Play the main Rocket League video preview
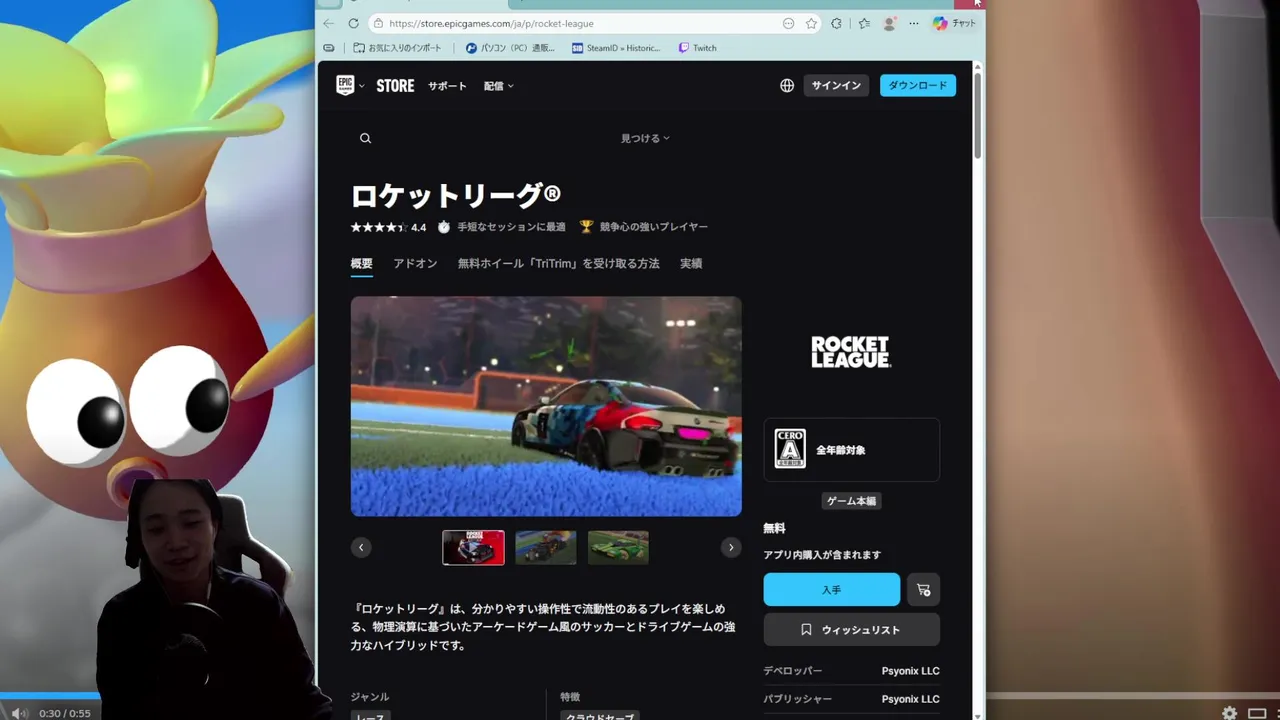Screen dimensions: 1280x720 point(546,406)
